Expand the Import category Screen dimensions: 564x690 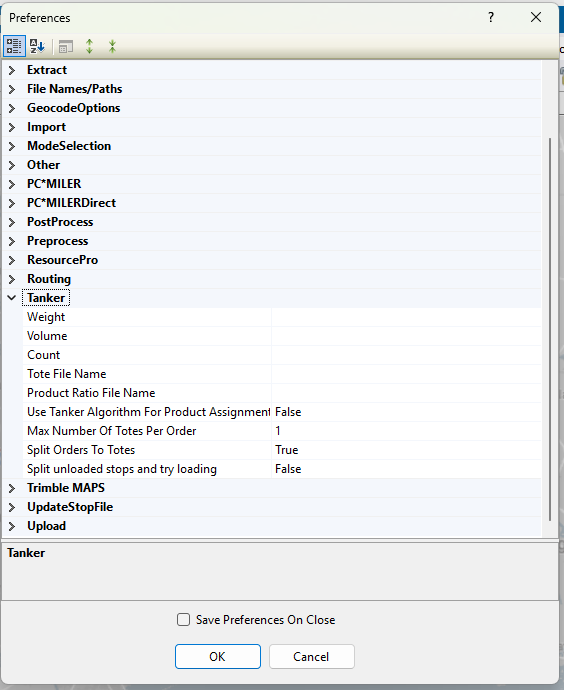point(12,127)
